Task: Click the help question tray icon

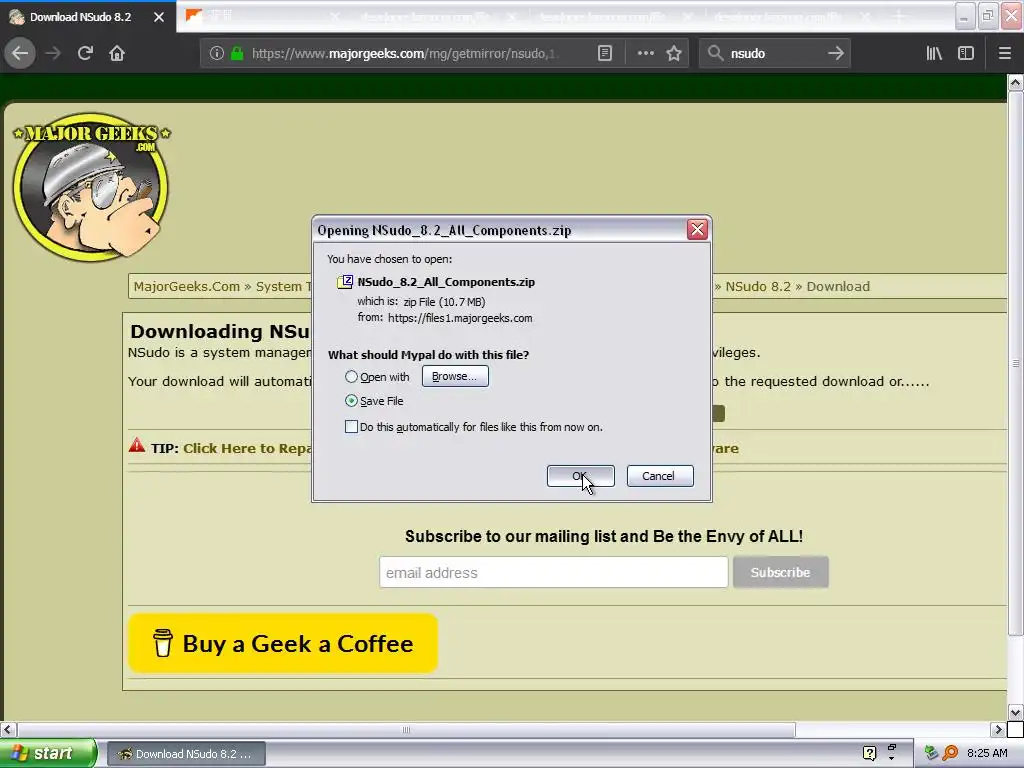Action: pyautogui.click(x=869, y=754)
